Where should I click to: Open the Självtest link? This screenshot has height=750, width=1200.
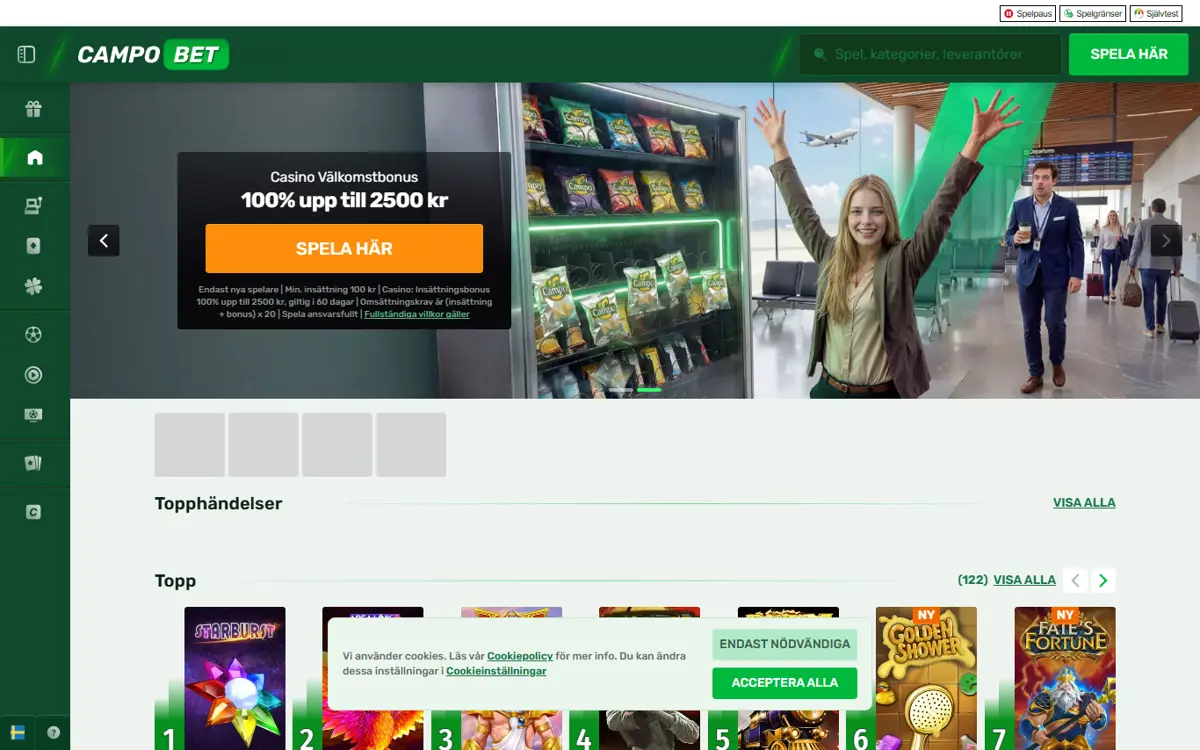point(1154,14)
